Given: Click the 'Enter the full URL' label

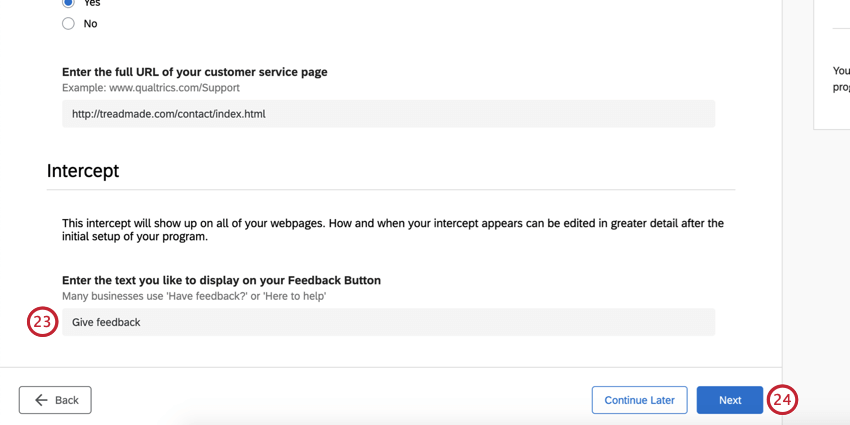Looking at the screenshot, I should coord(195,72).
